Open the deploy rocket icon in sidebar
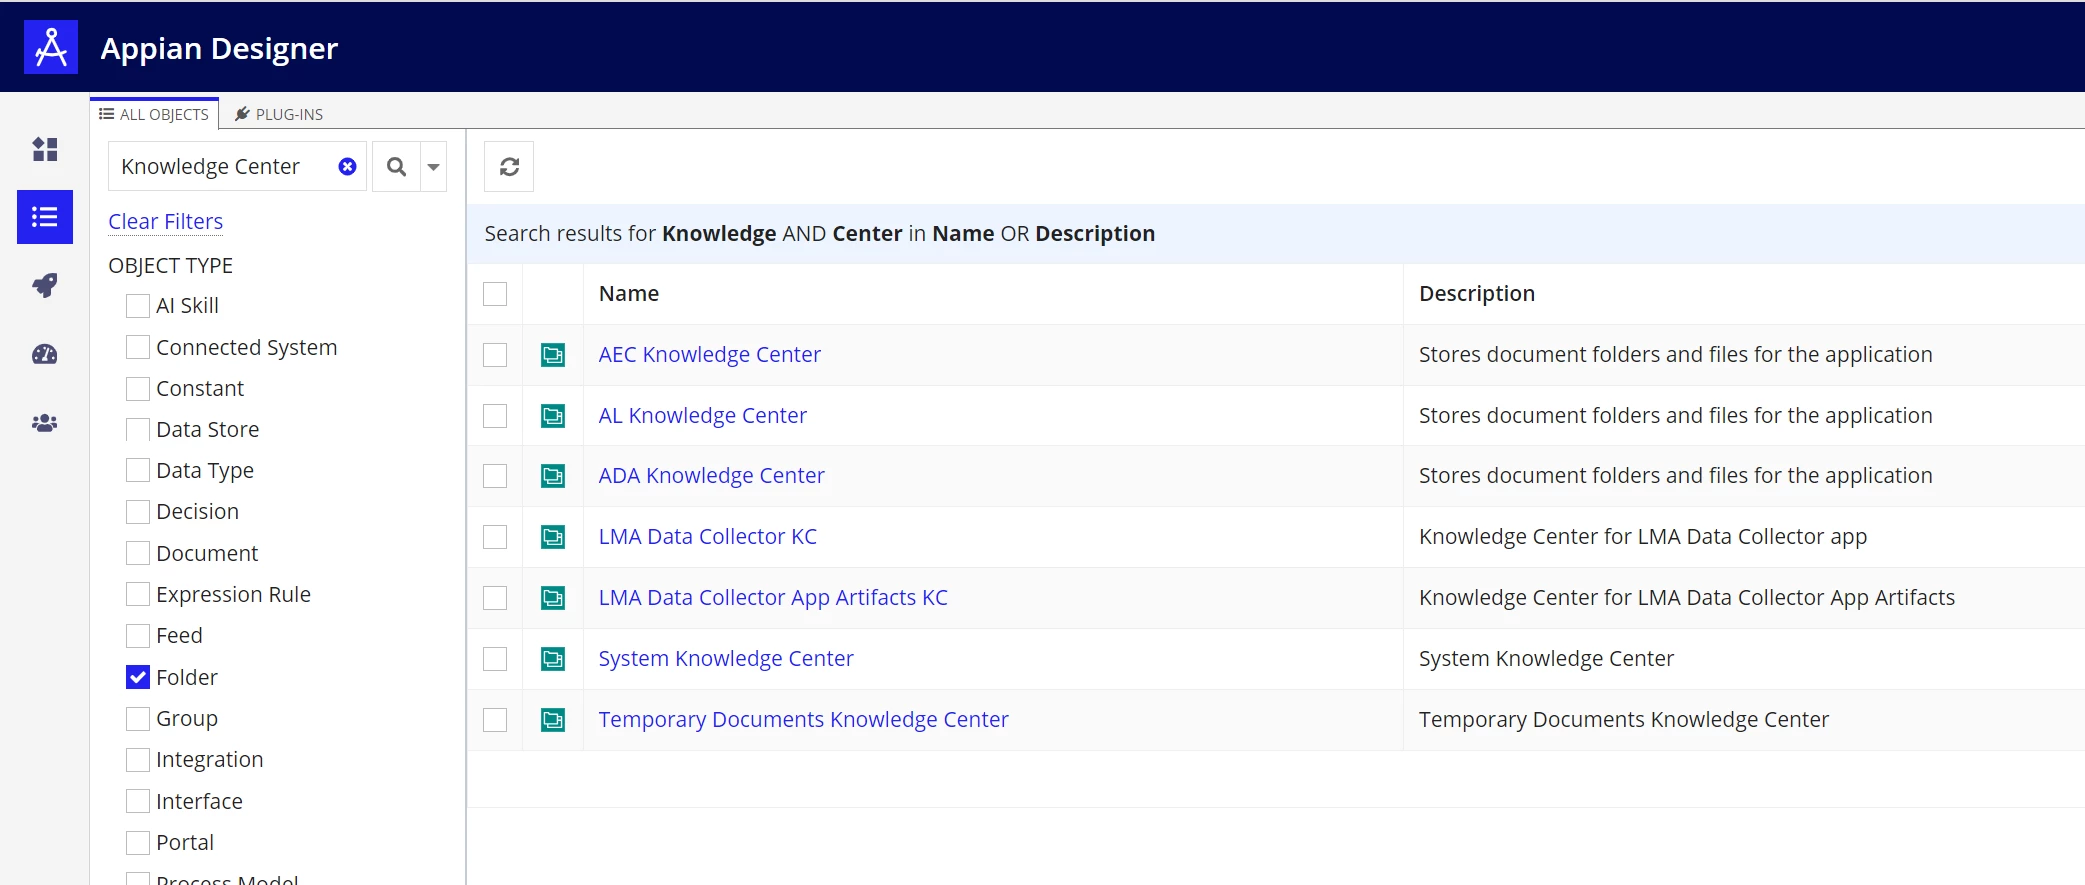The image size is (2085, 885). pyautogui.click(x=45, y=285)
